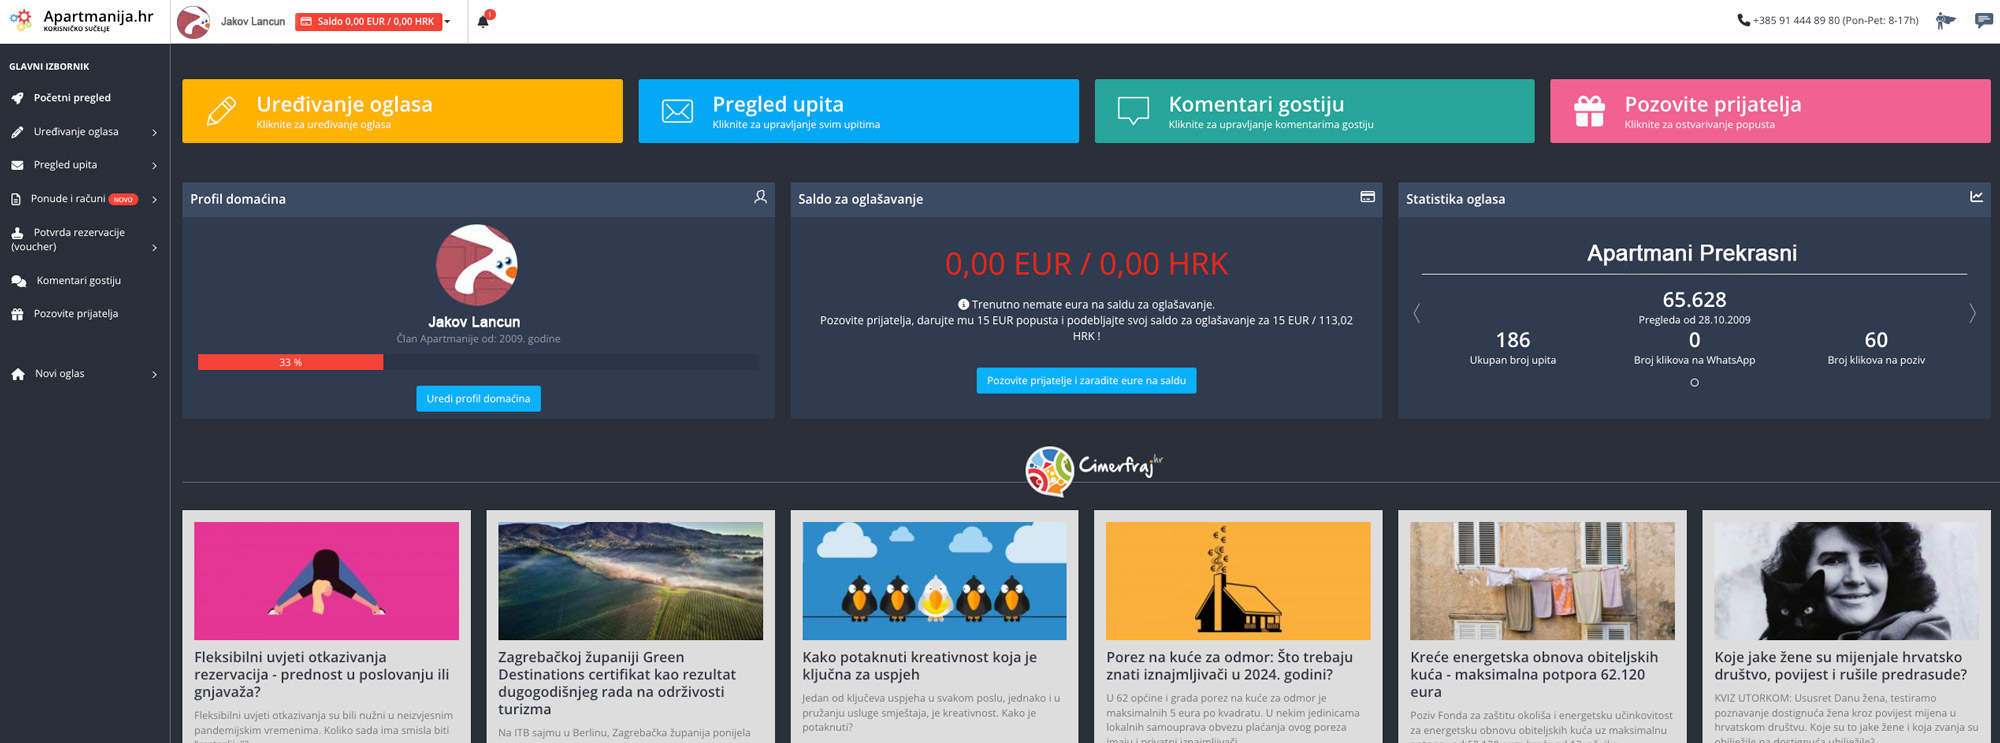Expand the Potvrda rezervacije submenu arrow
2000x743 pixels.
tap(154, 247)
